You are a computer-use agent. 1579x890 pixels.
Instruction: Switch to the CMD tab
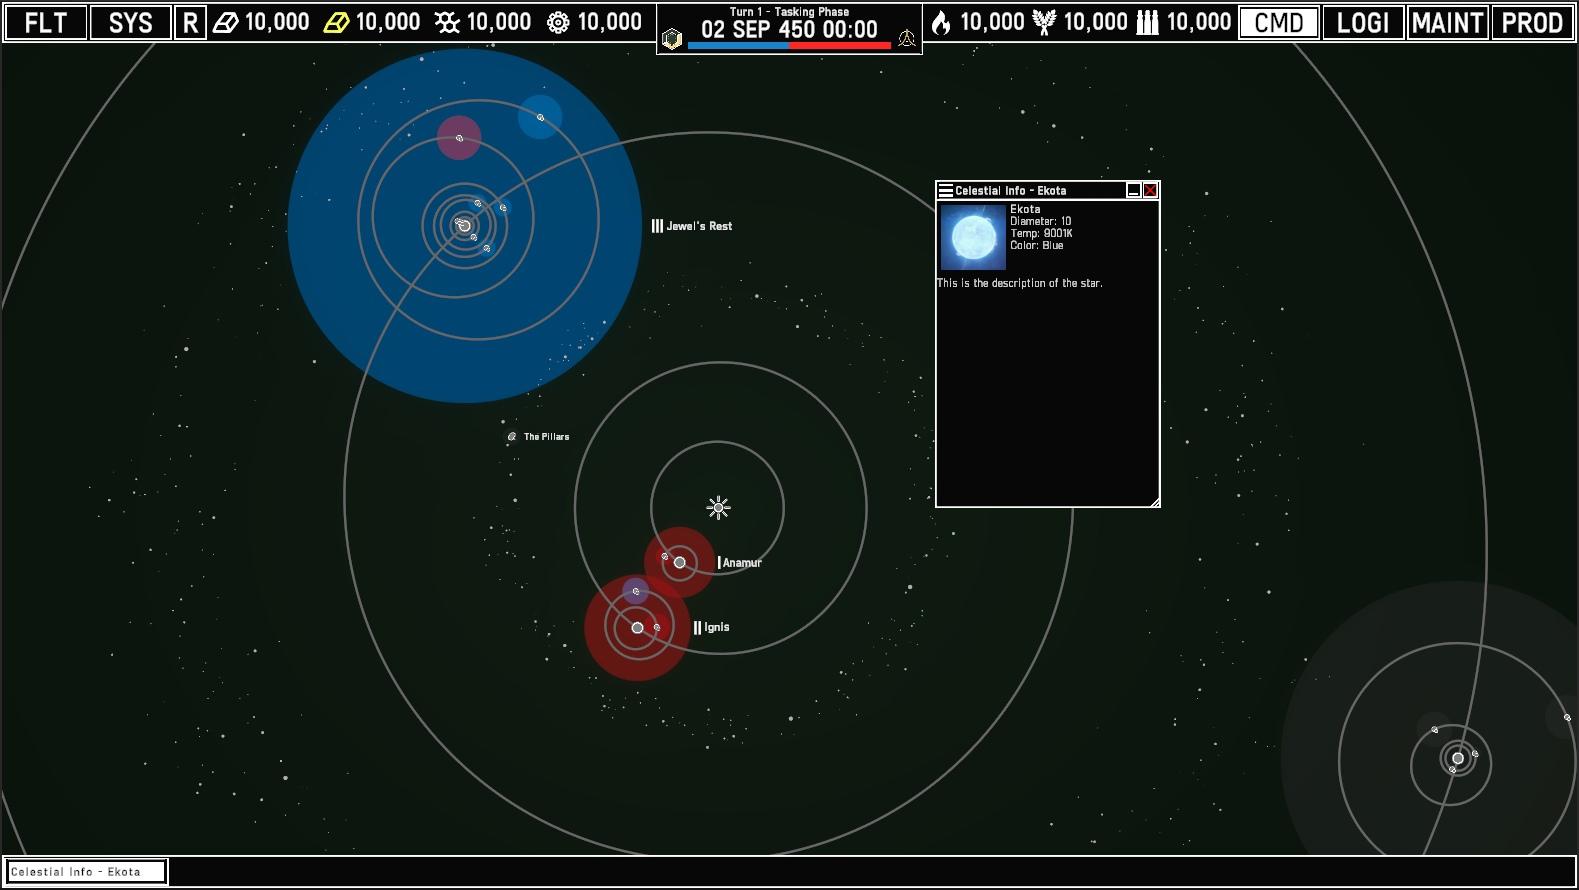coord(1279,22)
